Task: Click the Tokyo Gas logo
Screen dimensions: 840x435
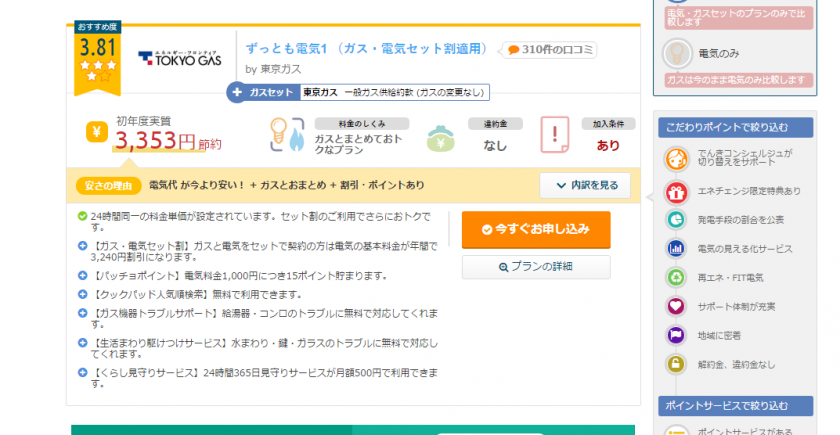Action: [x=179, y=58]
